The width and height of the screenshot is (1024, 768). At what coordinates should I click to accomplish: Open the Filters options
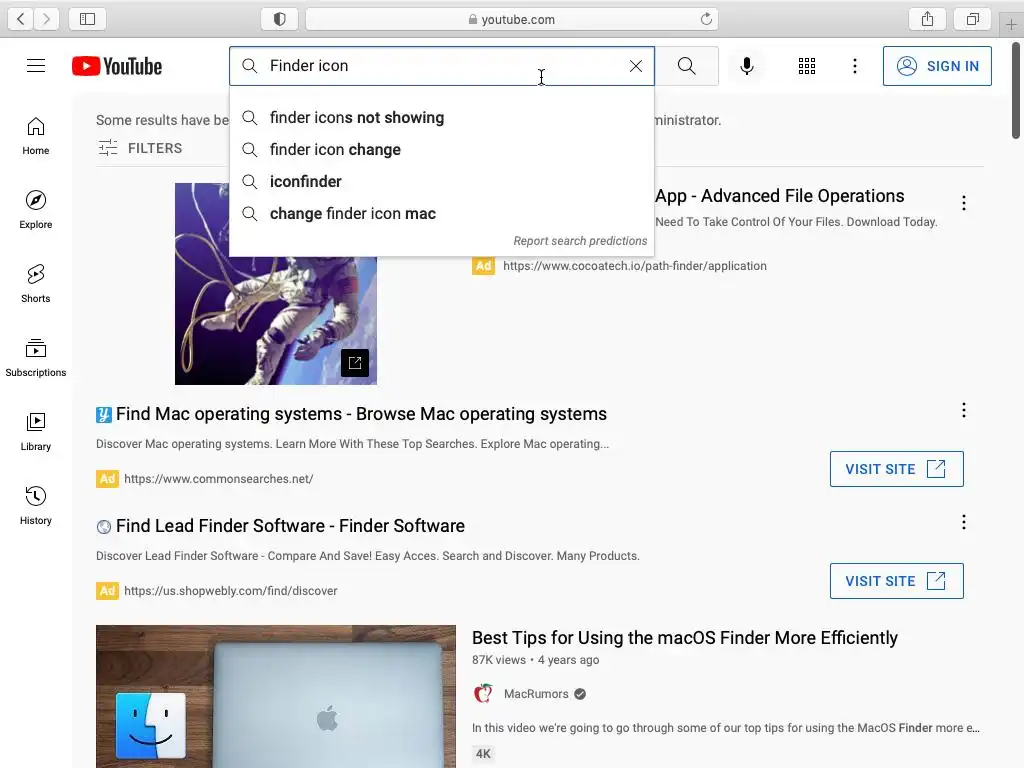pyautogui.click(x=140, y=148)
